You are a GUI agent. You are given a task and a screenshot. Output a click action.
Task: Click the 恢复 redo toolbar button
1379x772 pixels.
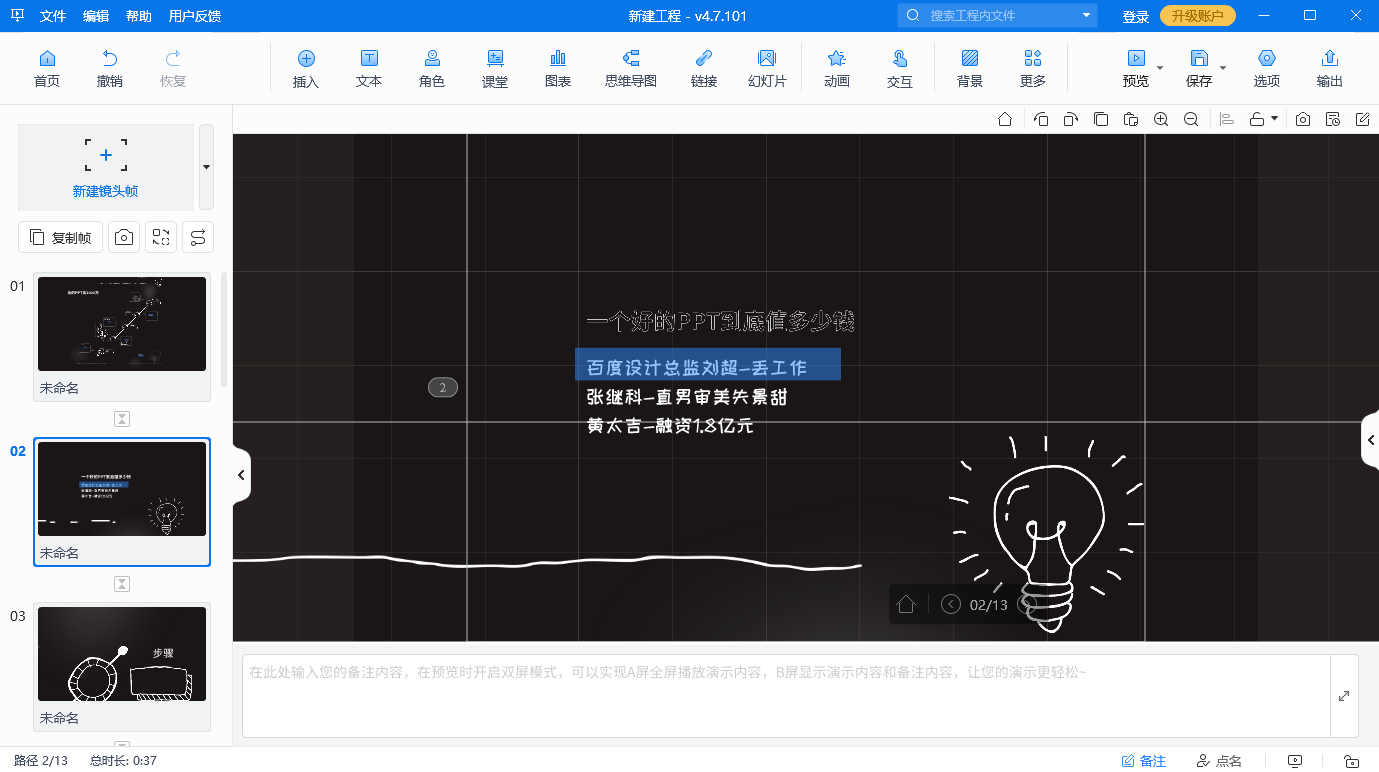pyautogui.click(x=173, y=69)
